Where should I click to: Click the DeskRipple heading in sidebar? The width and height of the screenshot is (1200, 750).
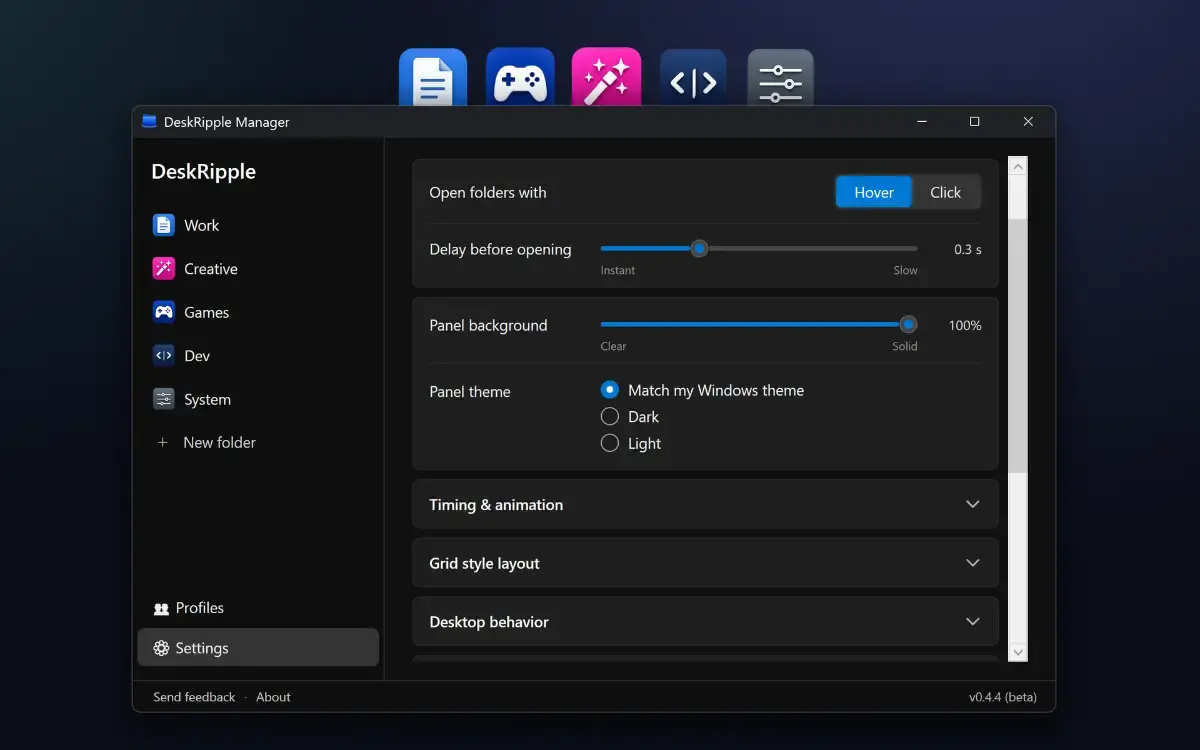click(x=203, y=171)
